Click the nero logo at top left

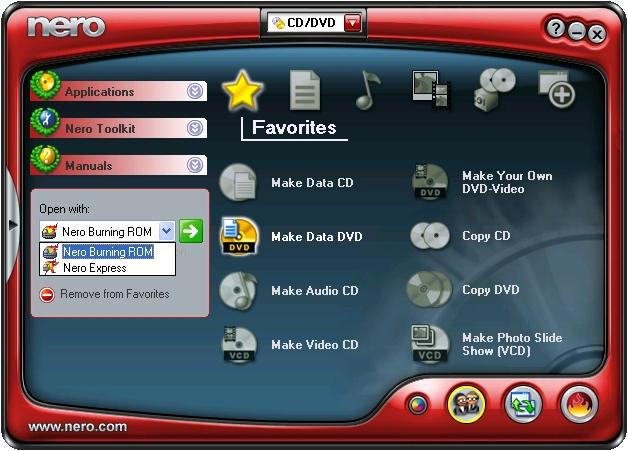[x=66, y=26]
